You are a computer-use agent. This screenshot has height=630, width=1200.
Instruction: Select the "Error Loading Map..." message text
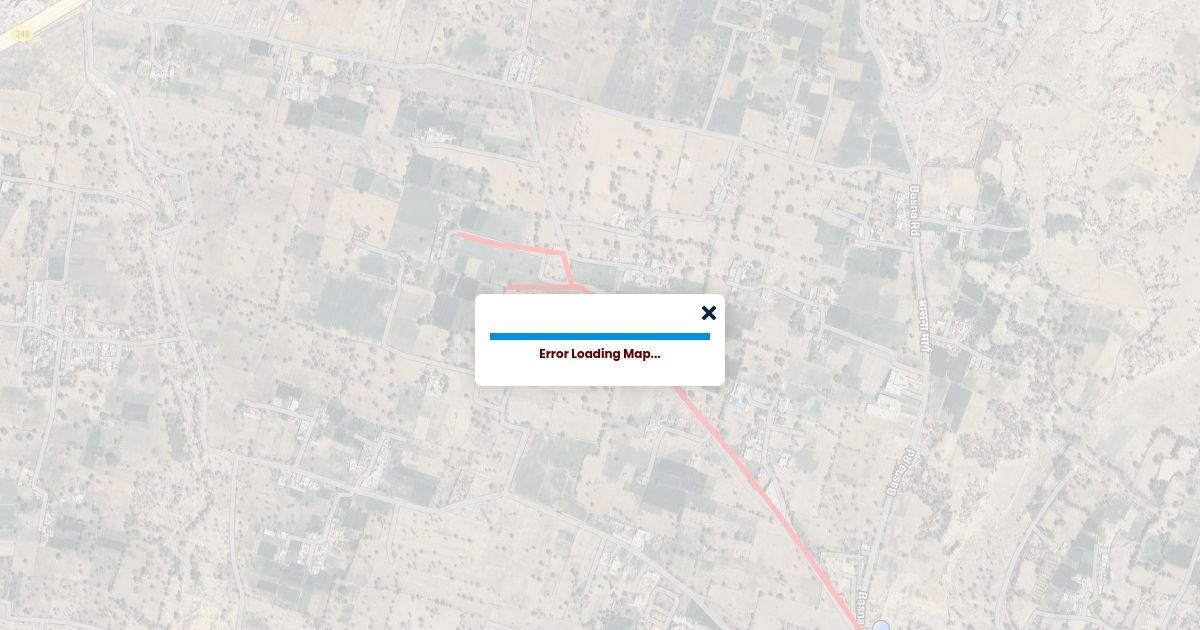(600, 354)
